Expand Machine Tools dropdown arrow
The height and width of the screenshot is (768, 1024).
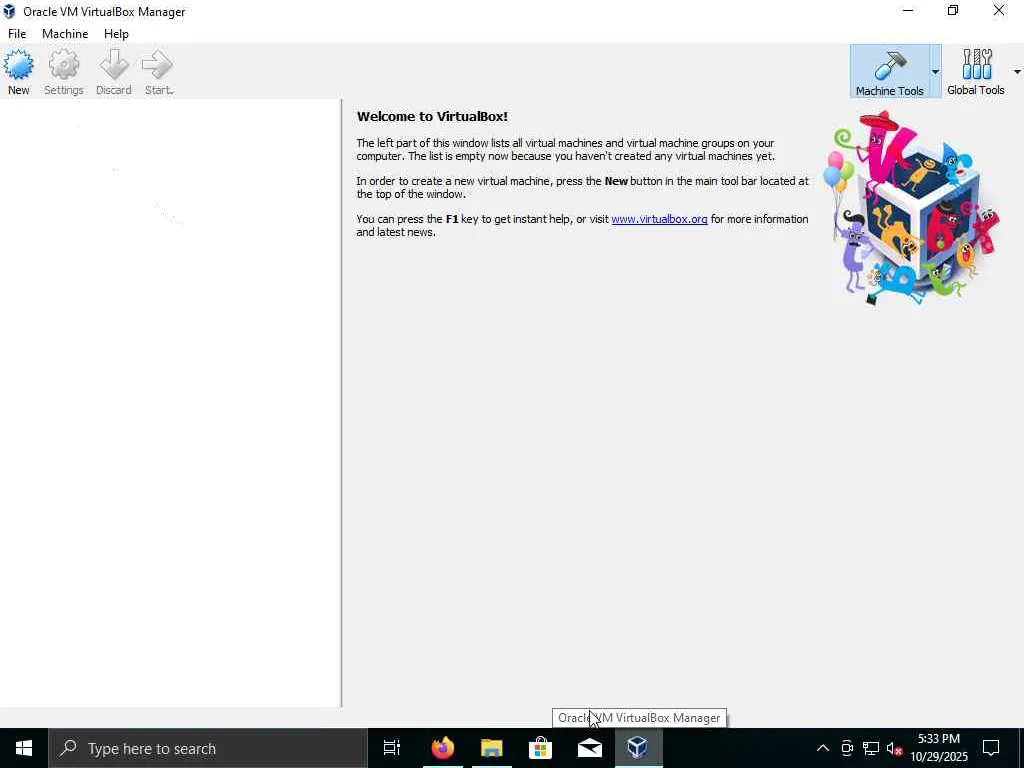[935, 72]
